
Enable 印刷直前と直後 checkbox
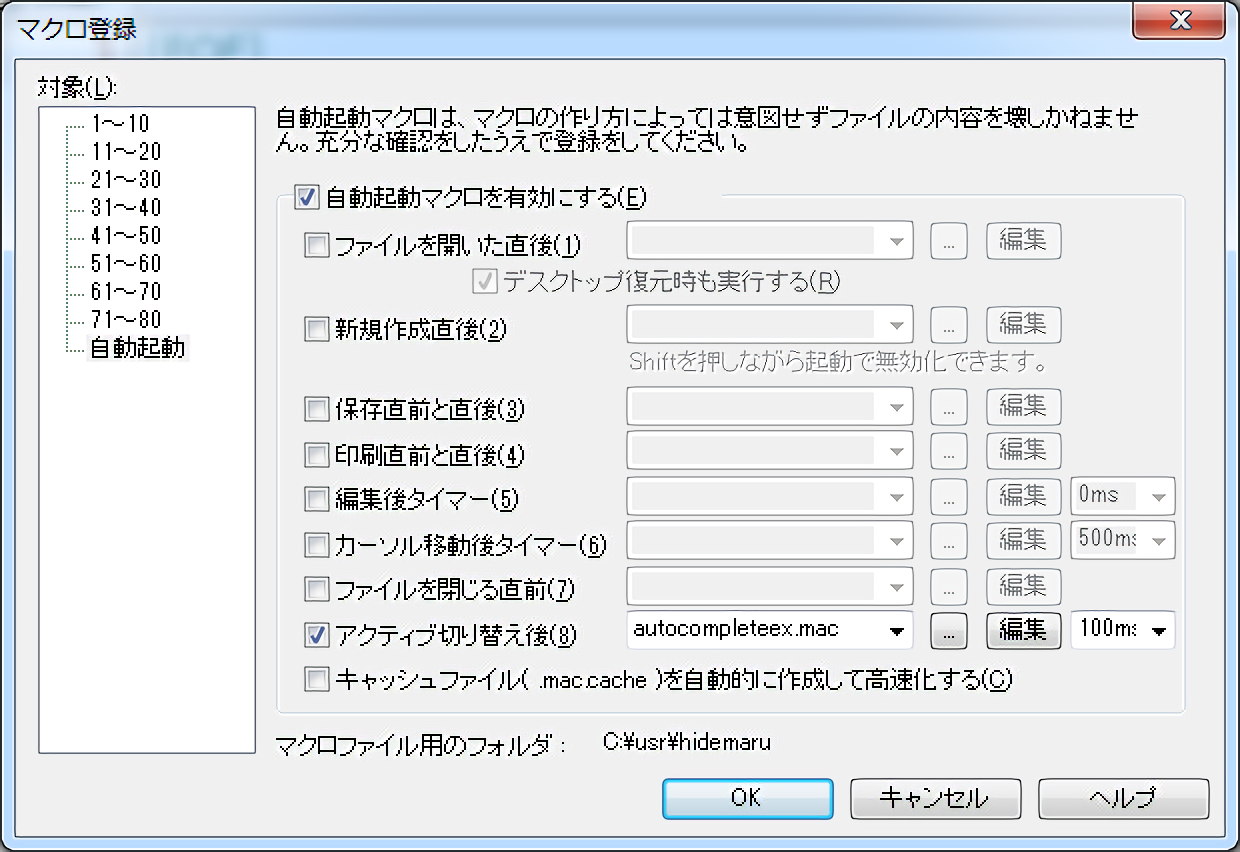[316, 455]
